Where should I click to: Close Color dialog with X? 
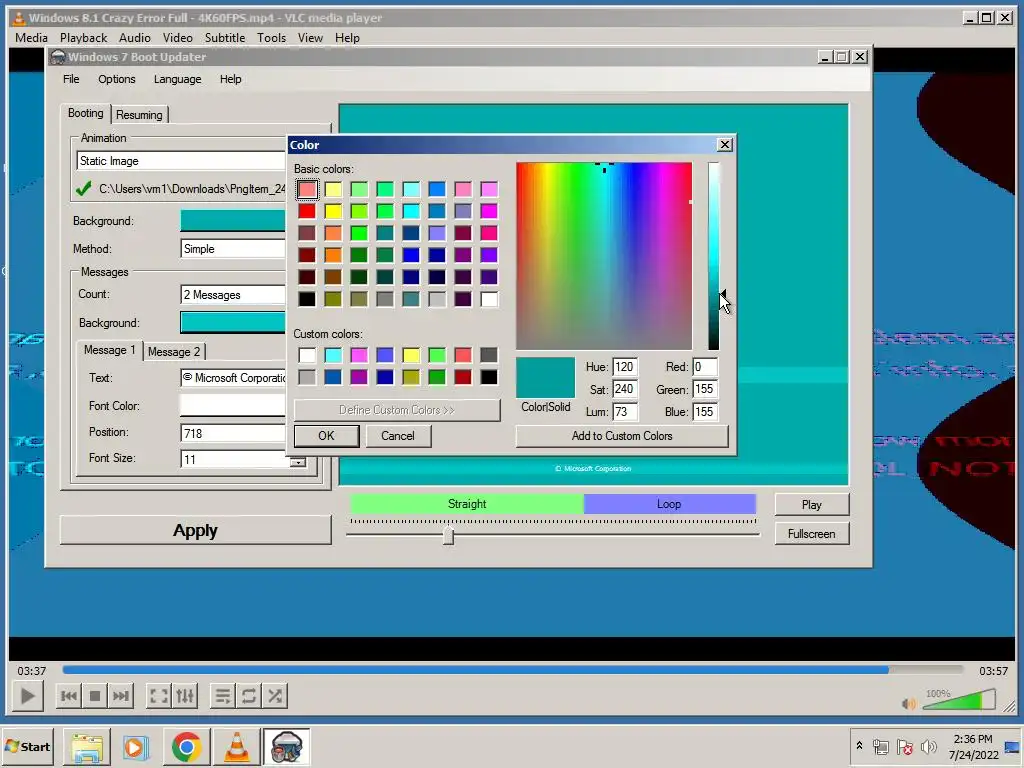pos(725,145)
